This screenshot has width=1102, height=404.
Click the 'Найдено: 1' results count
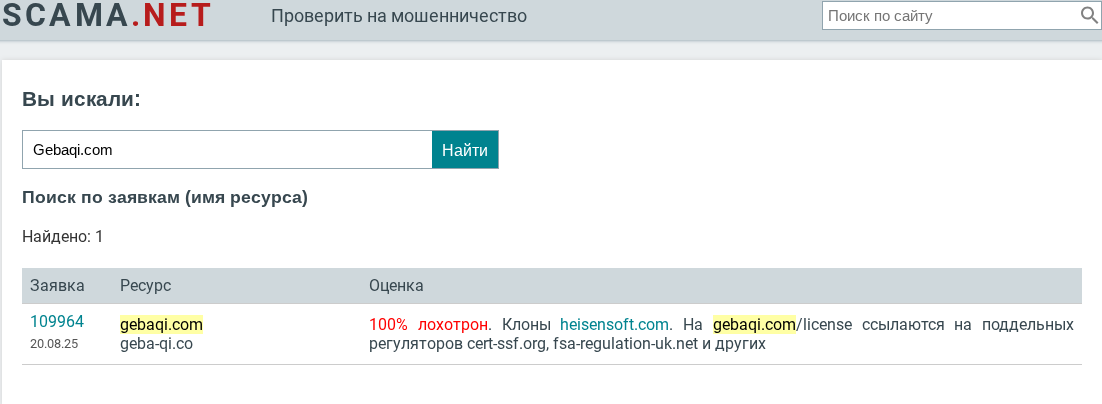(63, 237)
